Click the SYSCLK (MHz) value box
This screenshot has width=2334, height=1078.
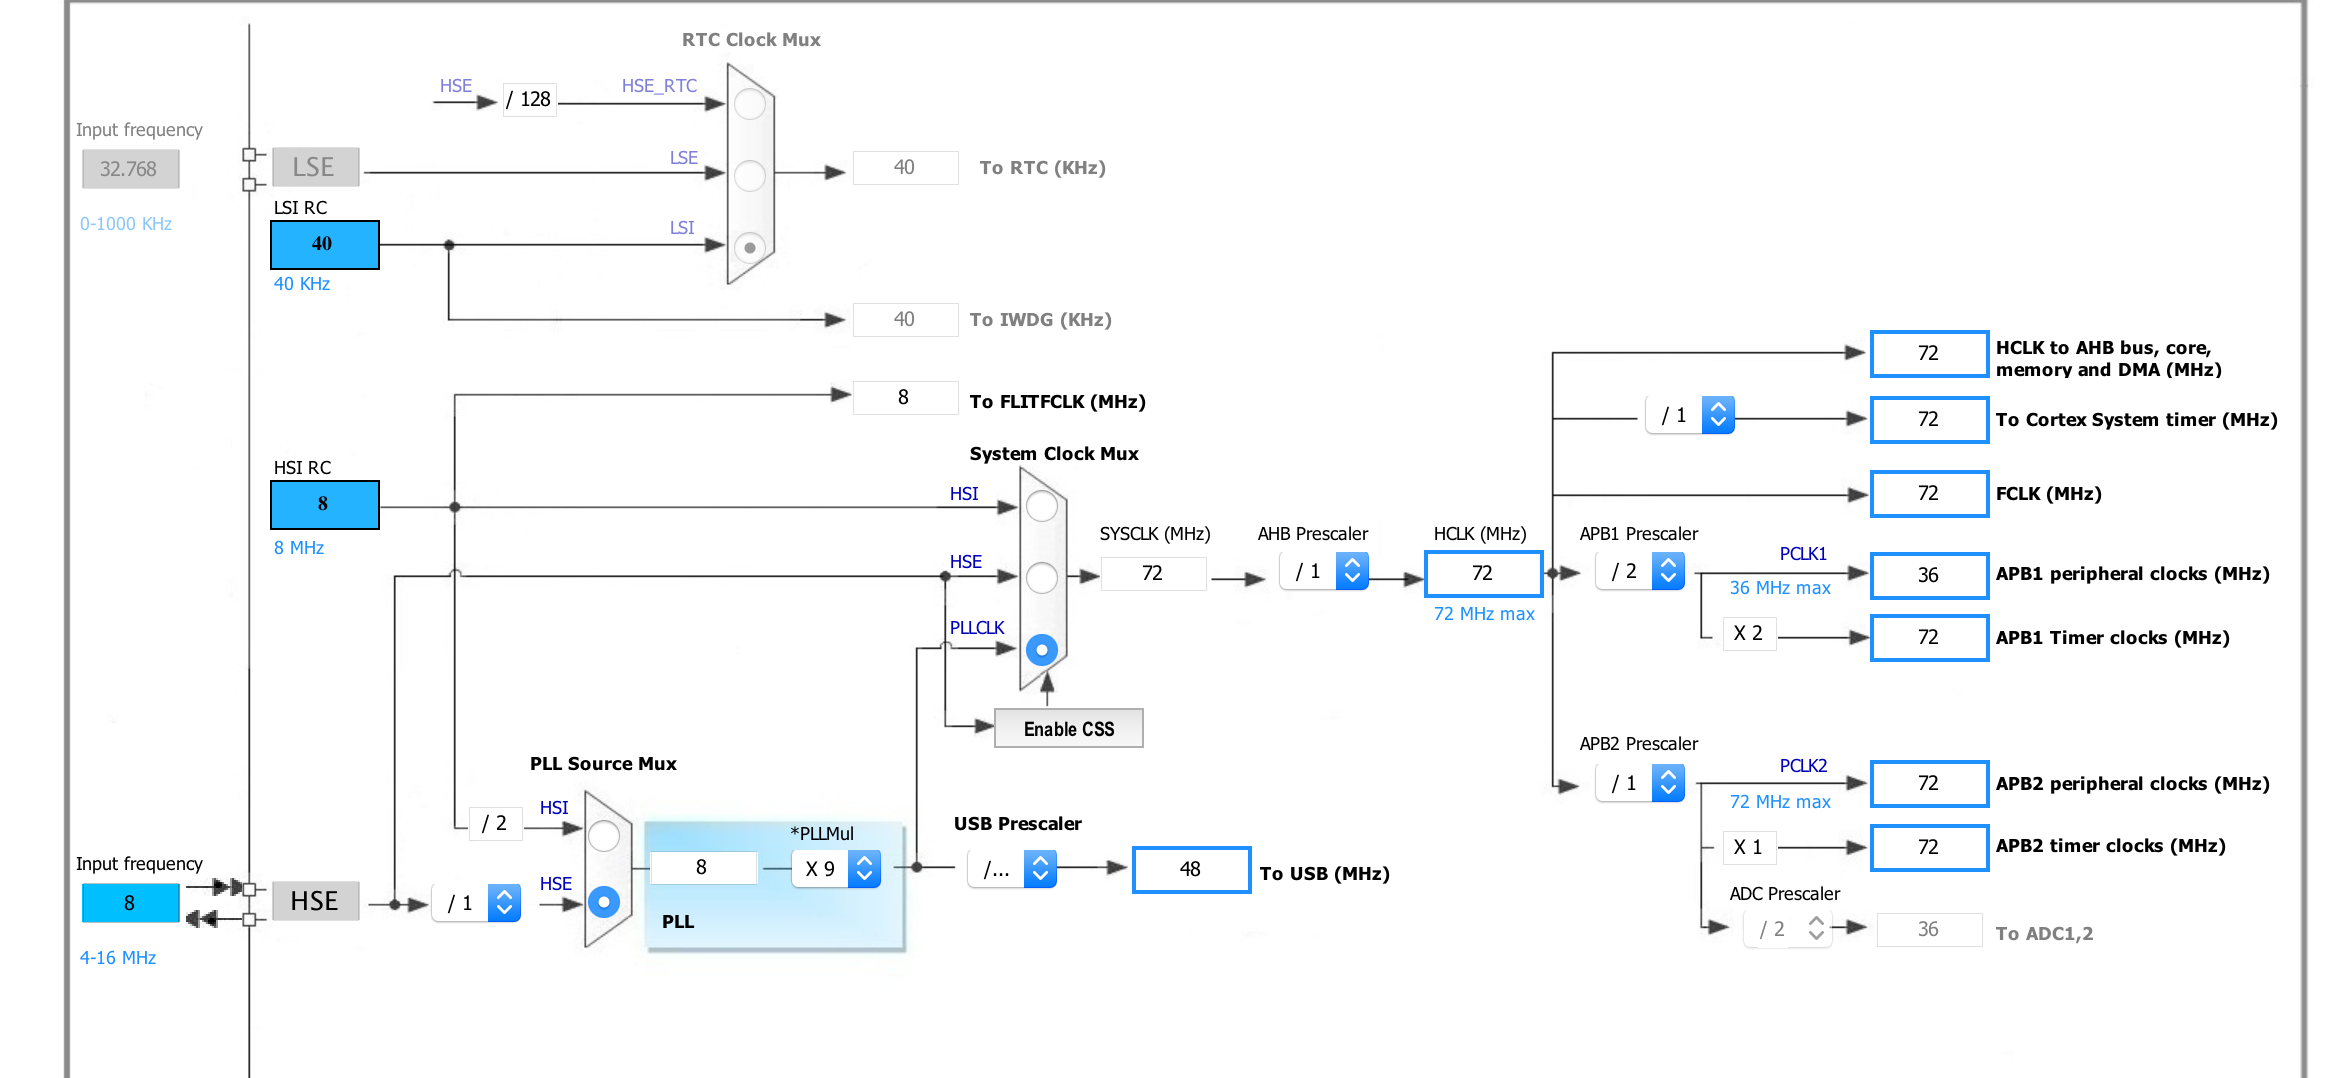tap(1153, 573)
